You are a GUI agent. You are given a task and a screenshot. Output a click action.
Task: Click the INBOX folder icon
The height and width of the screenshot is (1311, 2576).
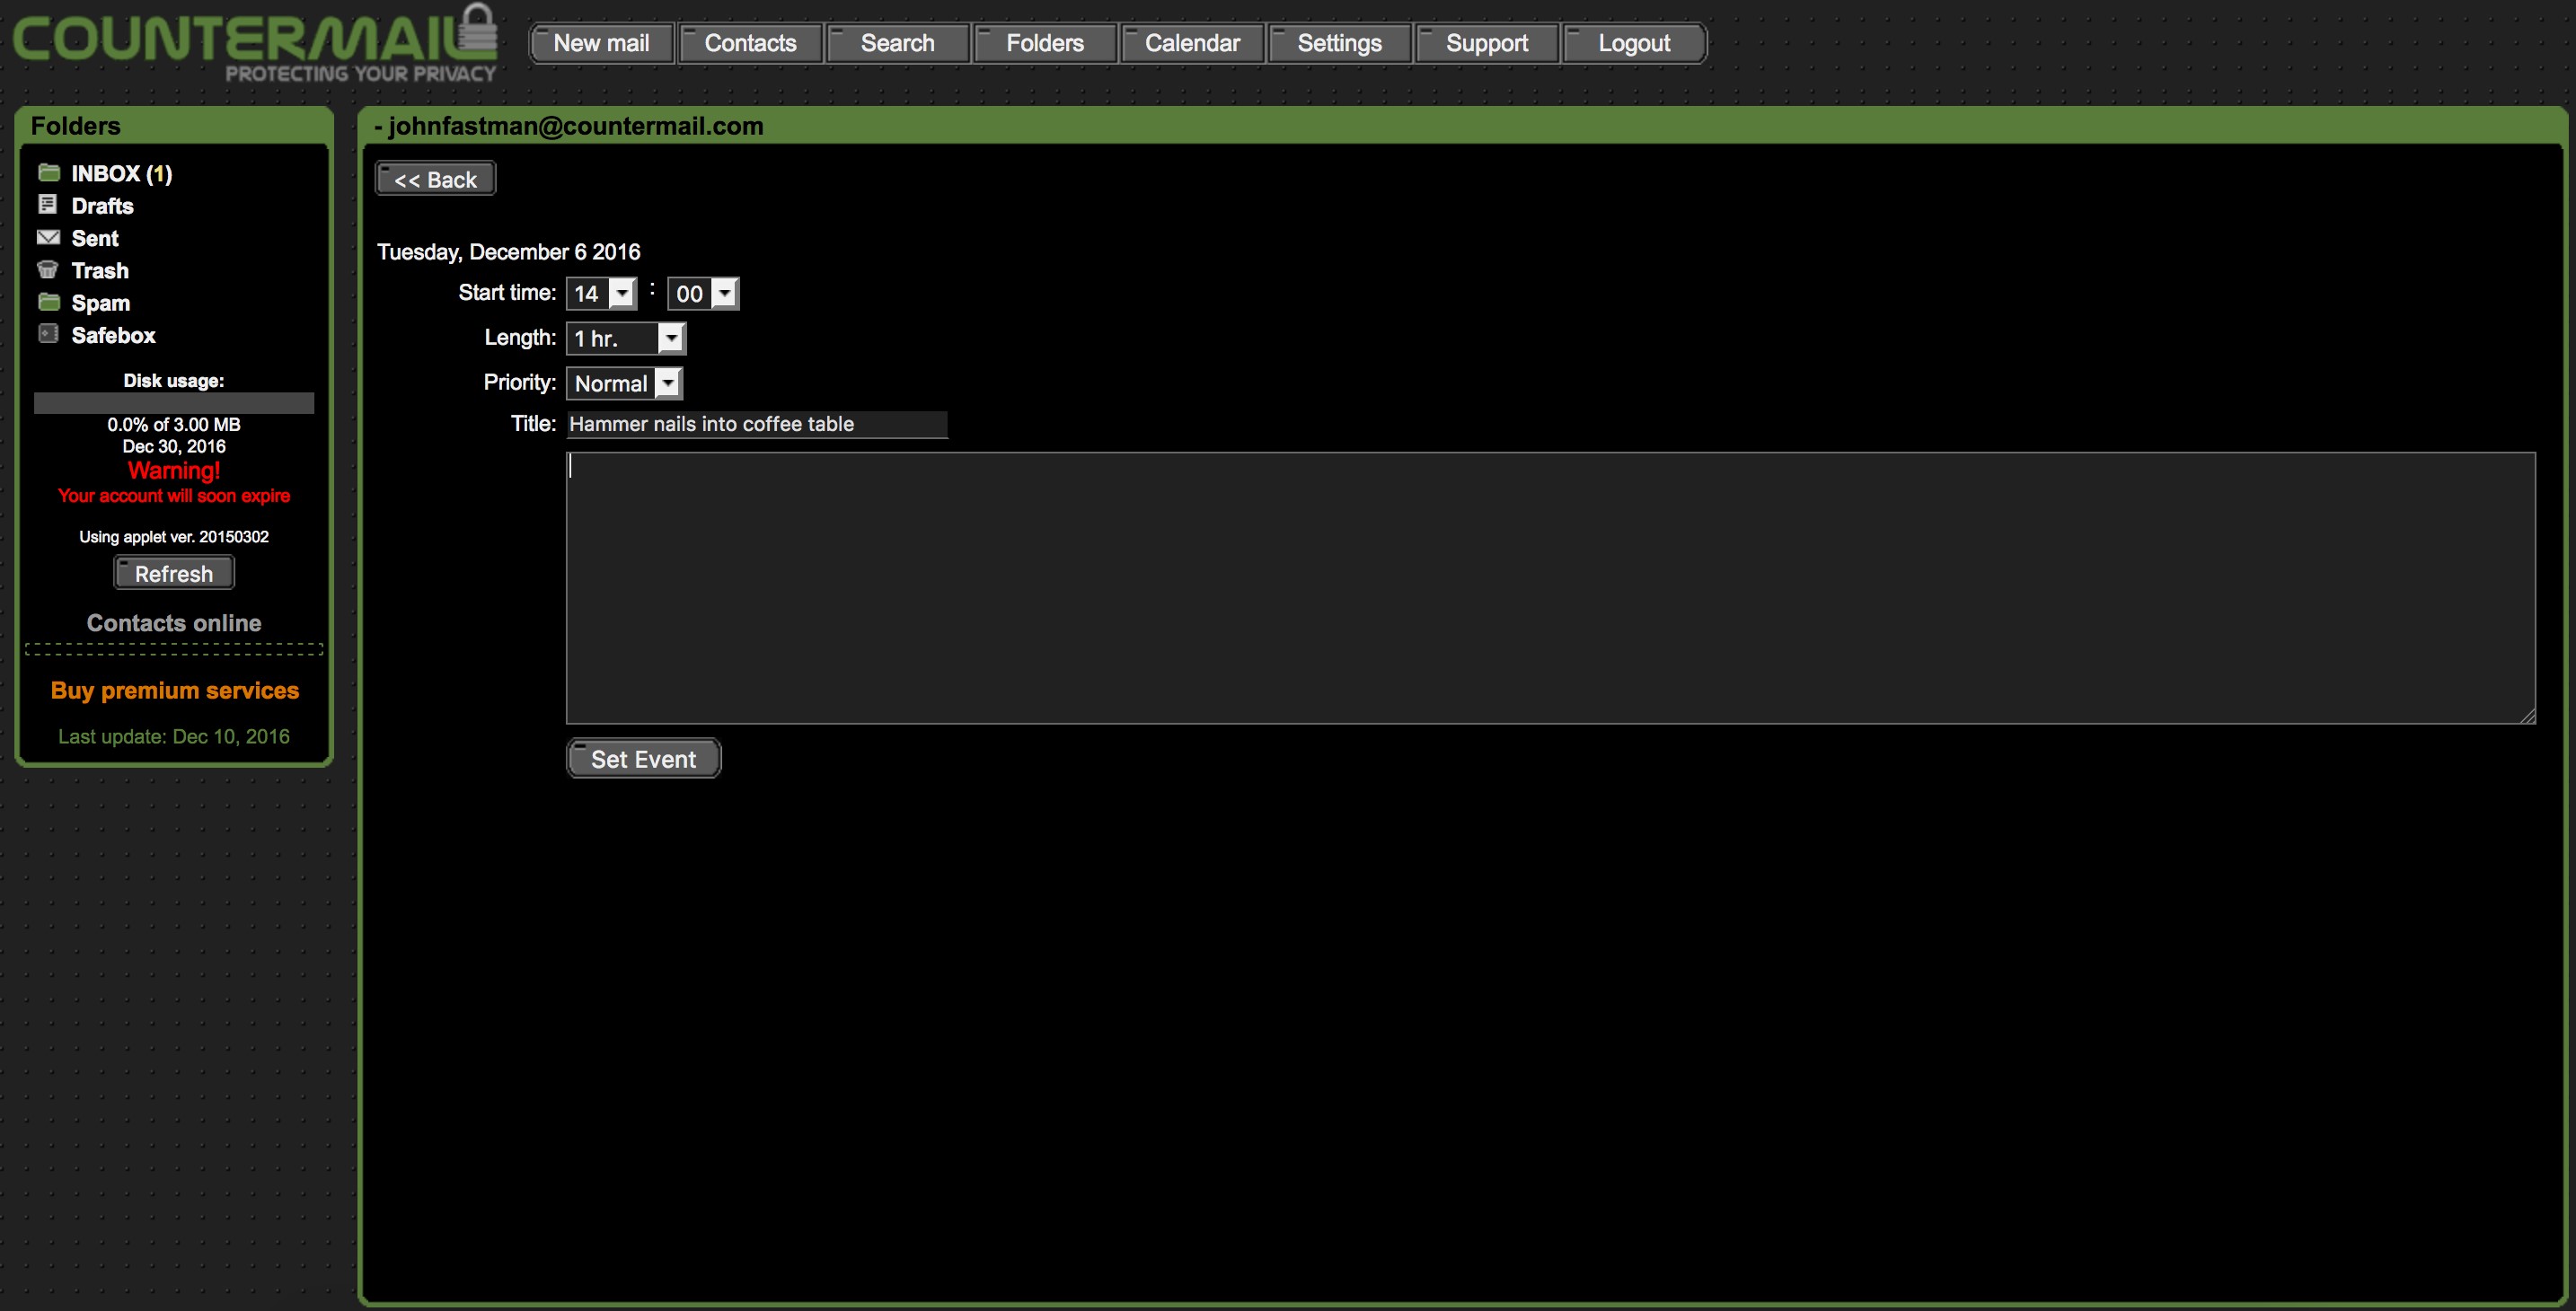(x=48, y=173)
